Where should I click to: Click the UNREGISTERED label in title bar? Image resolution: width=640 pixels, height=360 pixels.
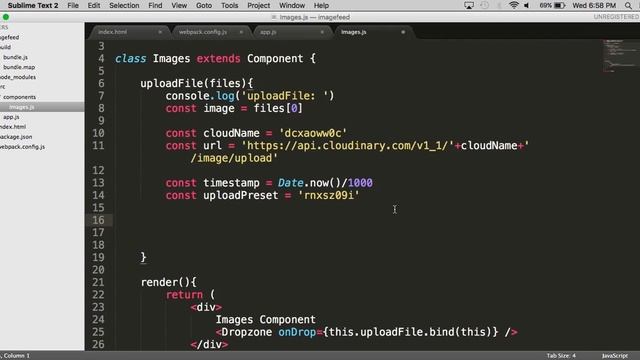pyautogui.click(x=616, y=17)
